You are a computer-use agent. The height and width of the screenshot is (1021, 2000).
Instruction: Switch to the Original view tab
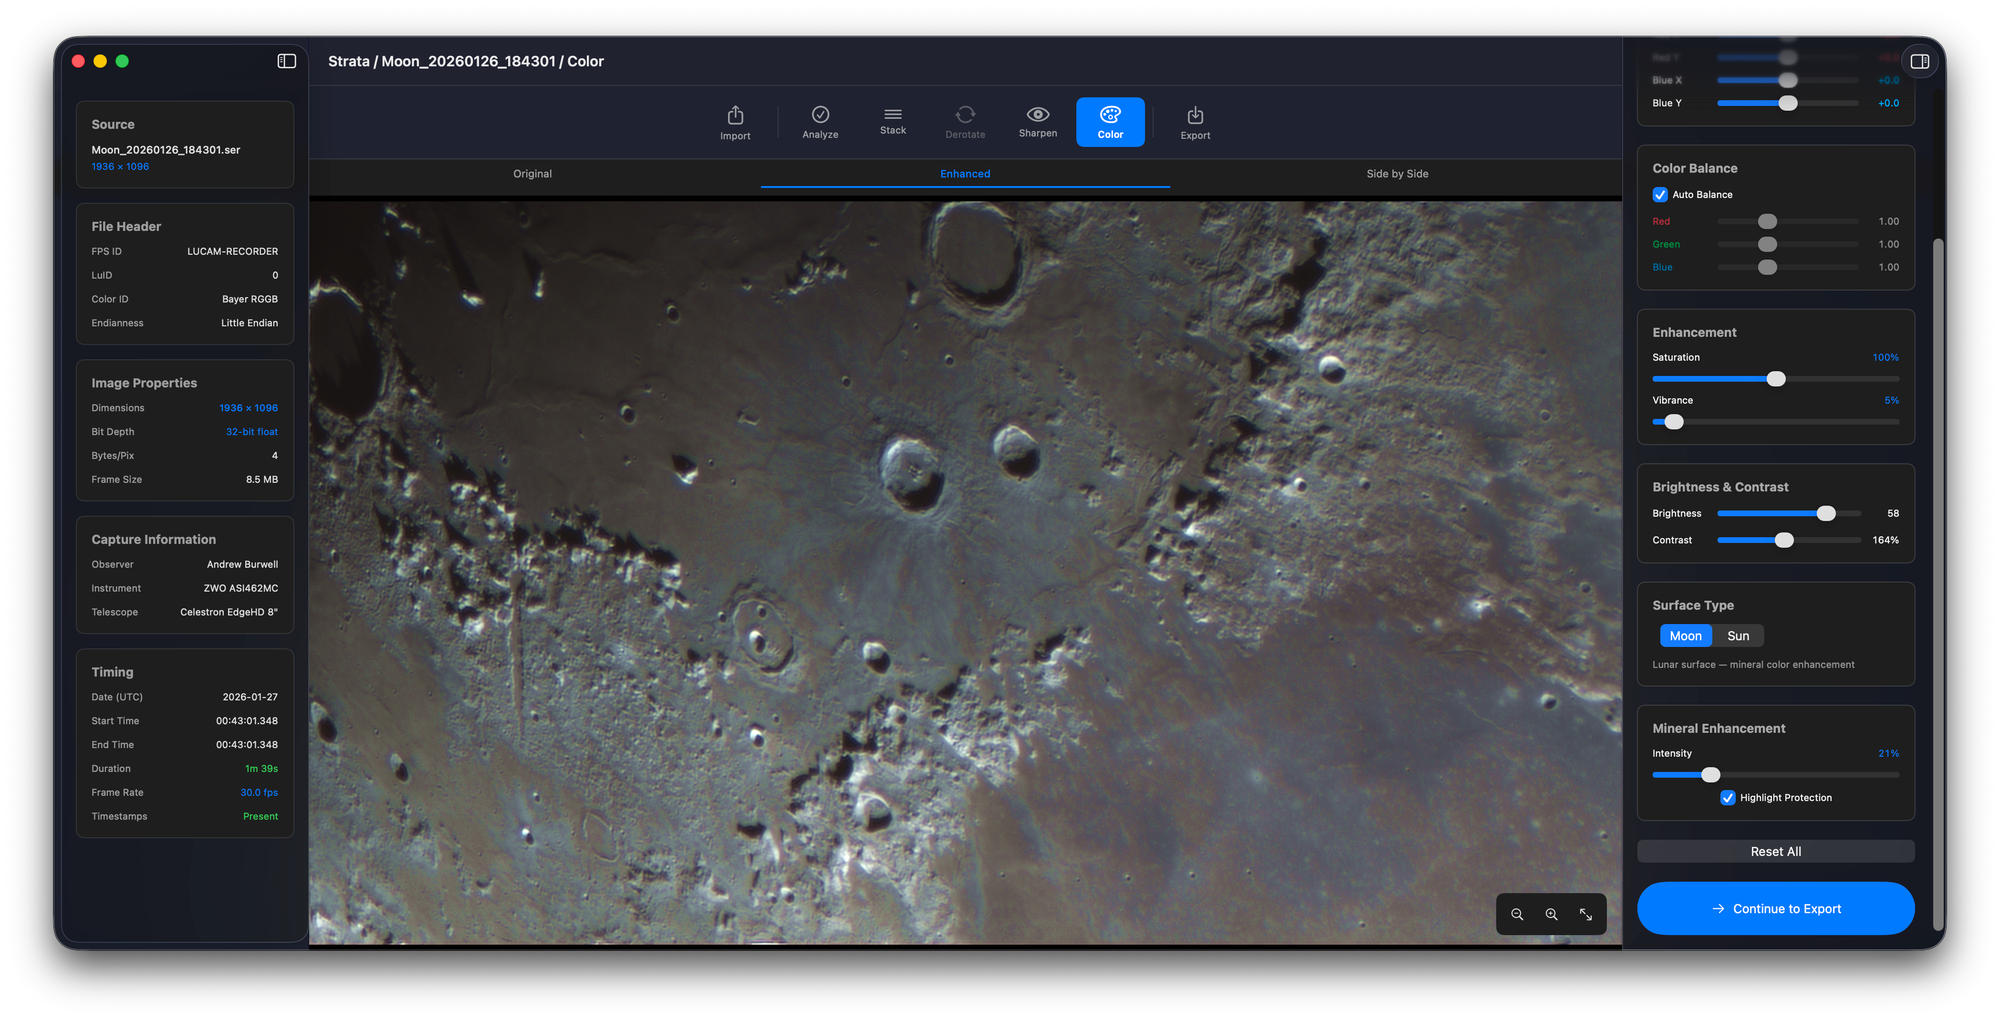pos(532,174)
